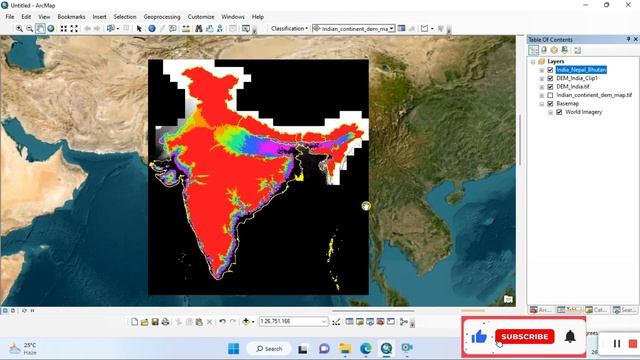Uncheck India_Nepal_Bhutan layer visibility
Image resolution: width=640 pixels, height=360 pixels.
coord(550,70)
